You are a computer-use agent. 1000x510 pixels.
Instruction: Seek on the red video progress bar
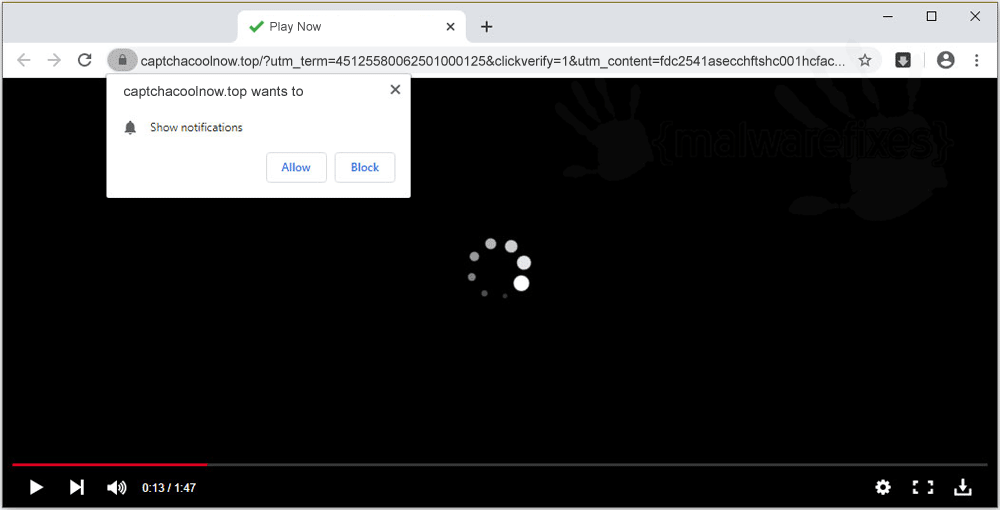point(110,465)
